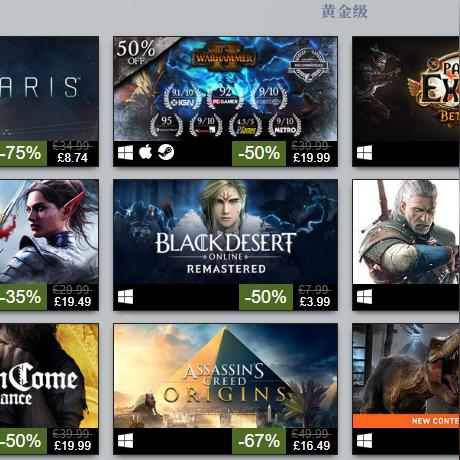Click Windows icon on Path of Exile tile

click(x=364, y=153)
